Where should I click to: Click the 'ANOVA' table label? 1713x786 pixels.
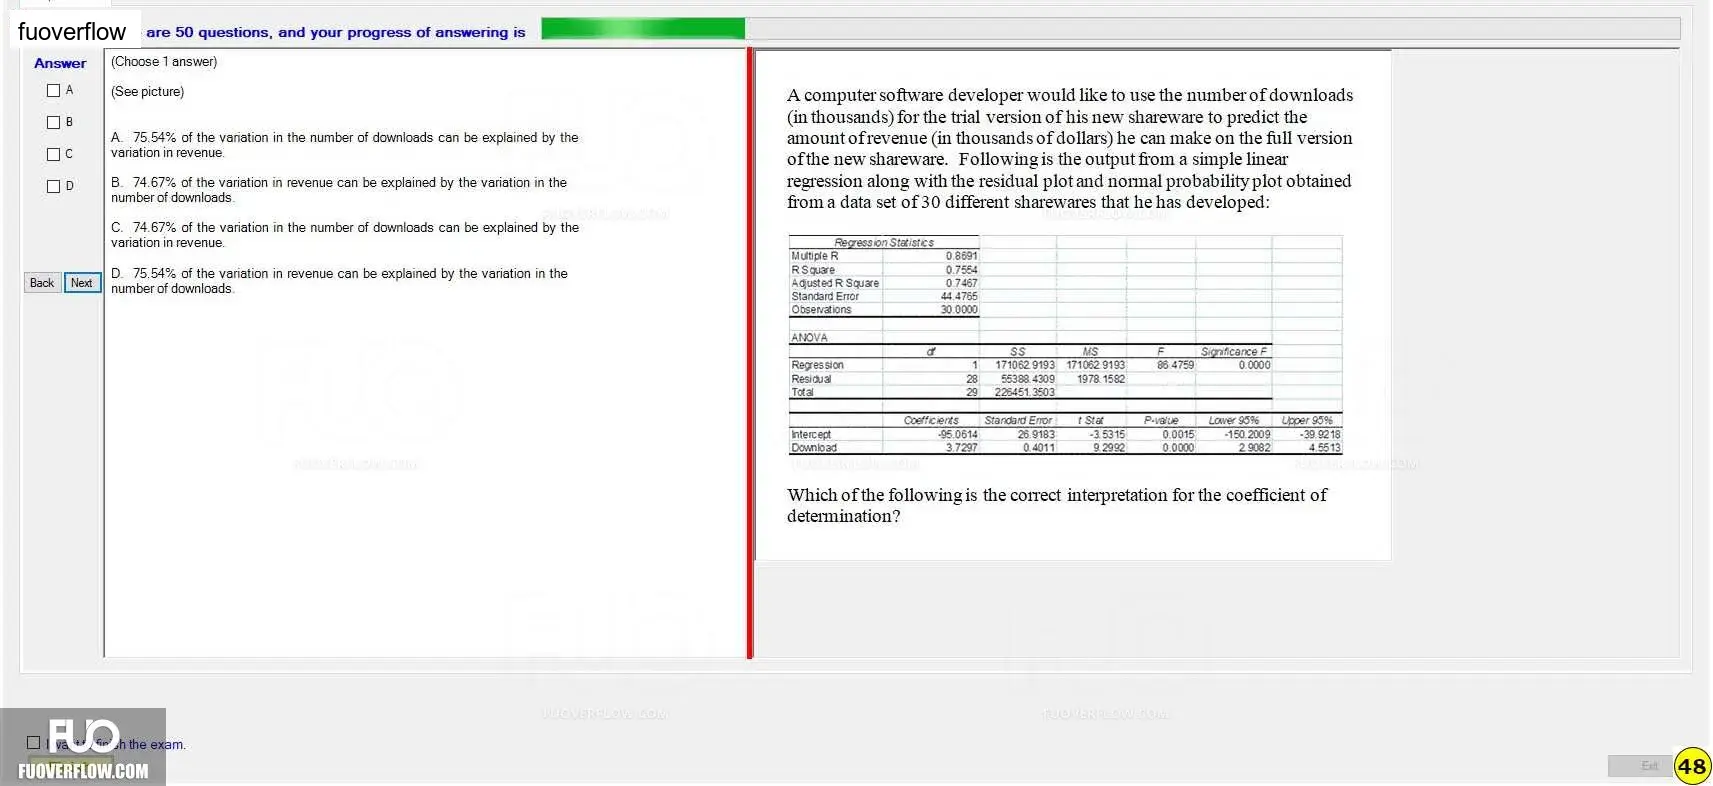point(810,338)
